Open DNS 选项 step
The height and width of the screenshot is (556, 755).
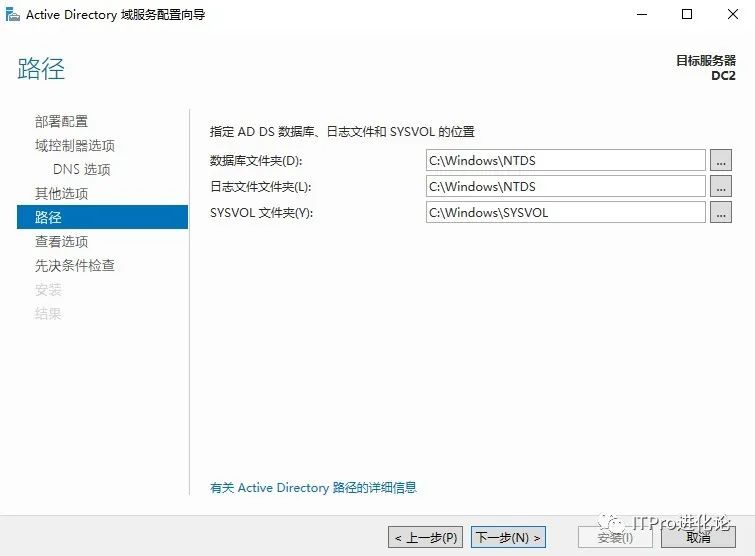tap(82, 169)
